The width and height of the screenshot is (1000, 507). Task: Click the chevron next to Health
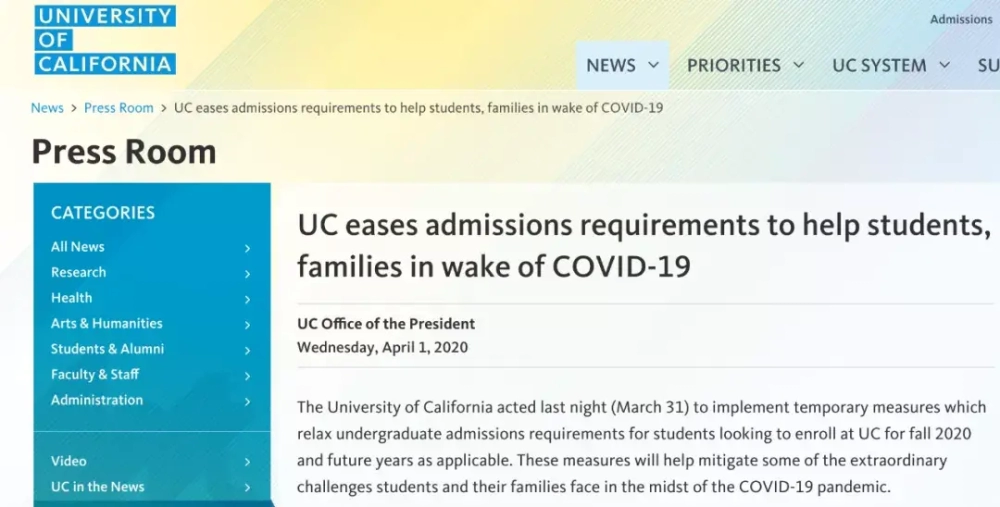pos(247,299)
